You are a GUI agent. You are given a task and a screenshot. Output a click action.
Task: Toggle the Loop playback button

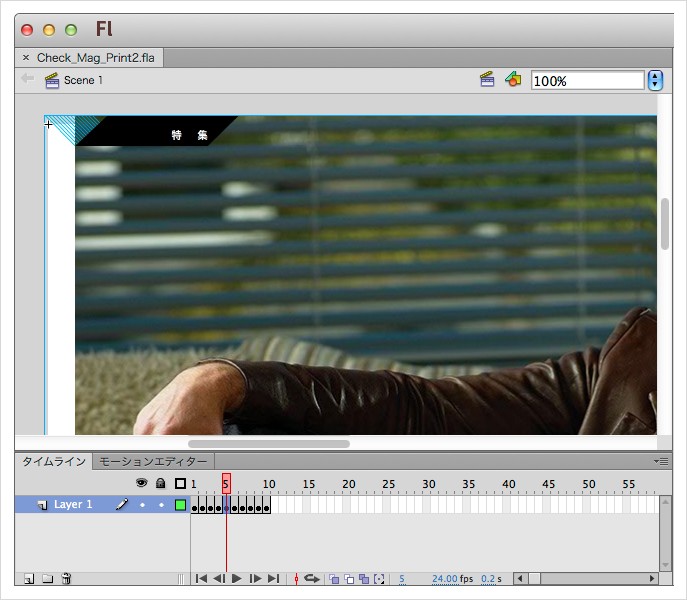(x=312, y=579)
